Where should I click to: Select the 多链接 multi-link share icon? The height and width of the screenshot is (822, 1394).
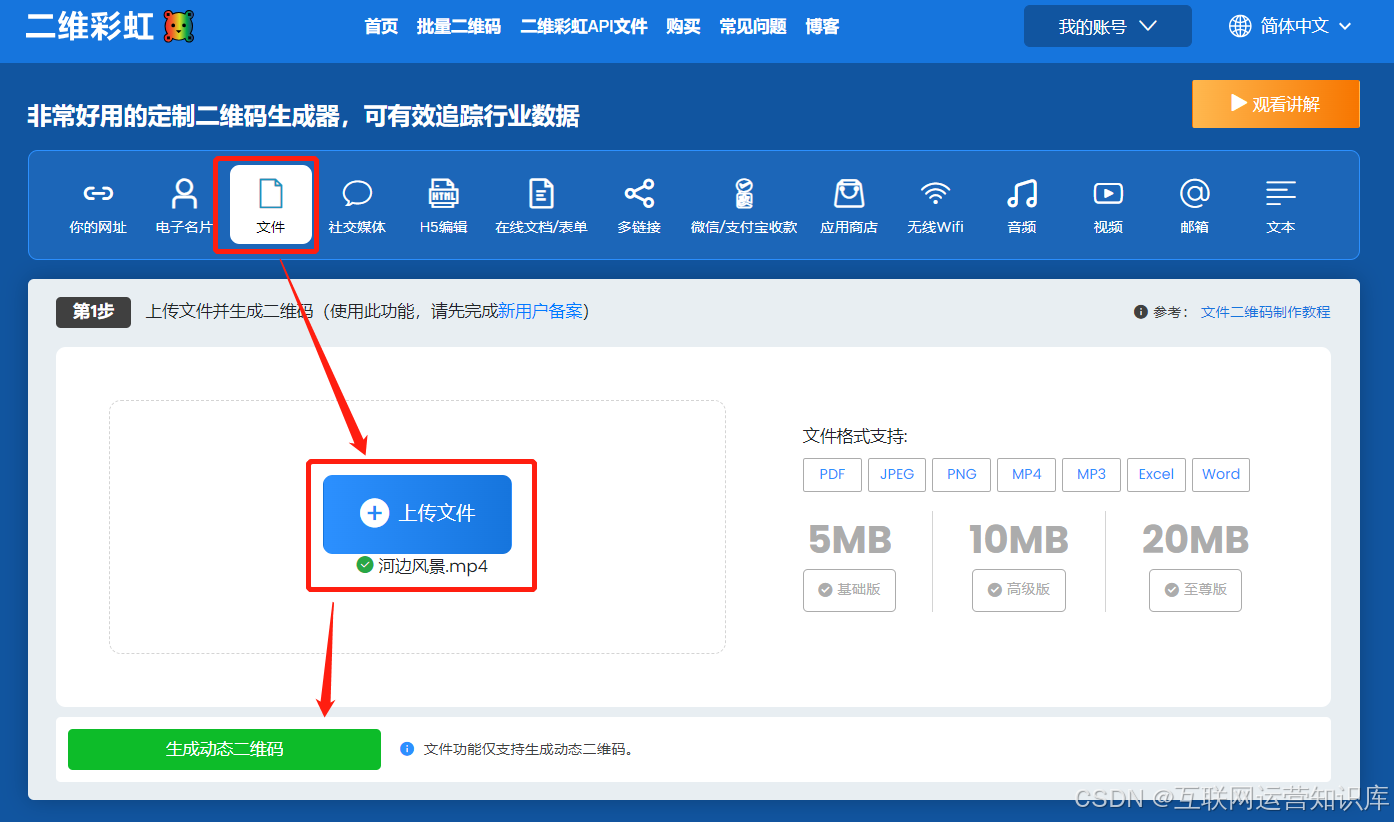coord(639,193)
